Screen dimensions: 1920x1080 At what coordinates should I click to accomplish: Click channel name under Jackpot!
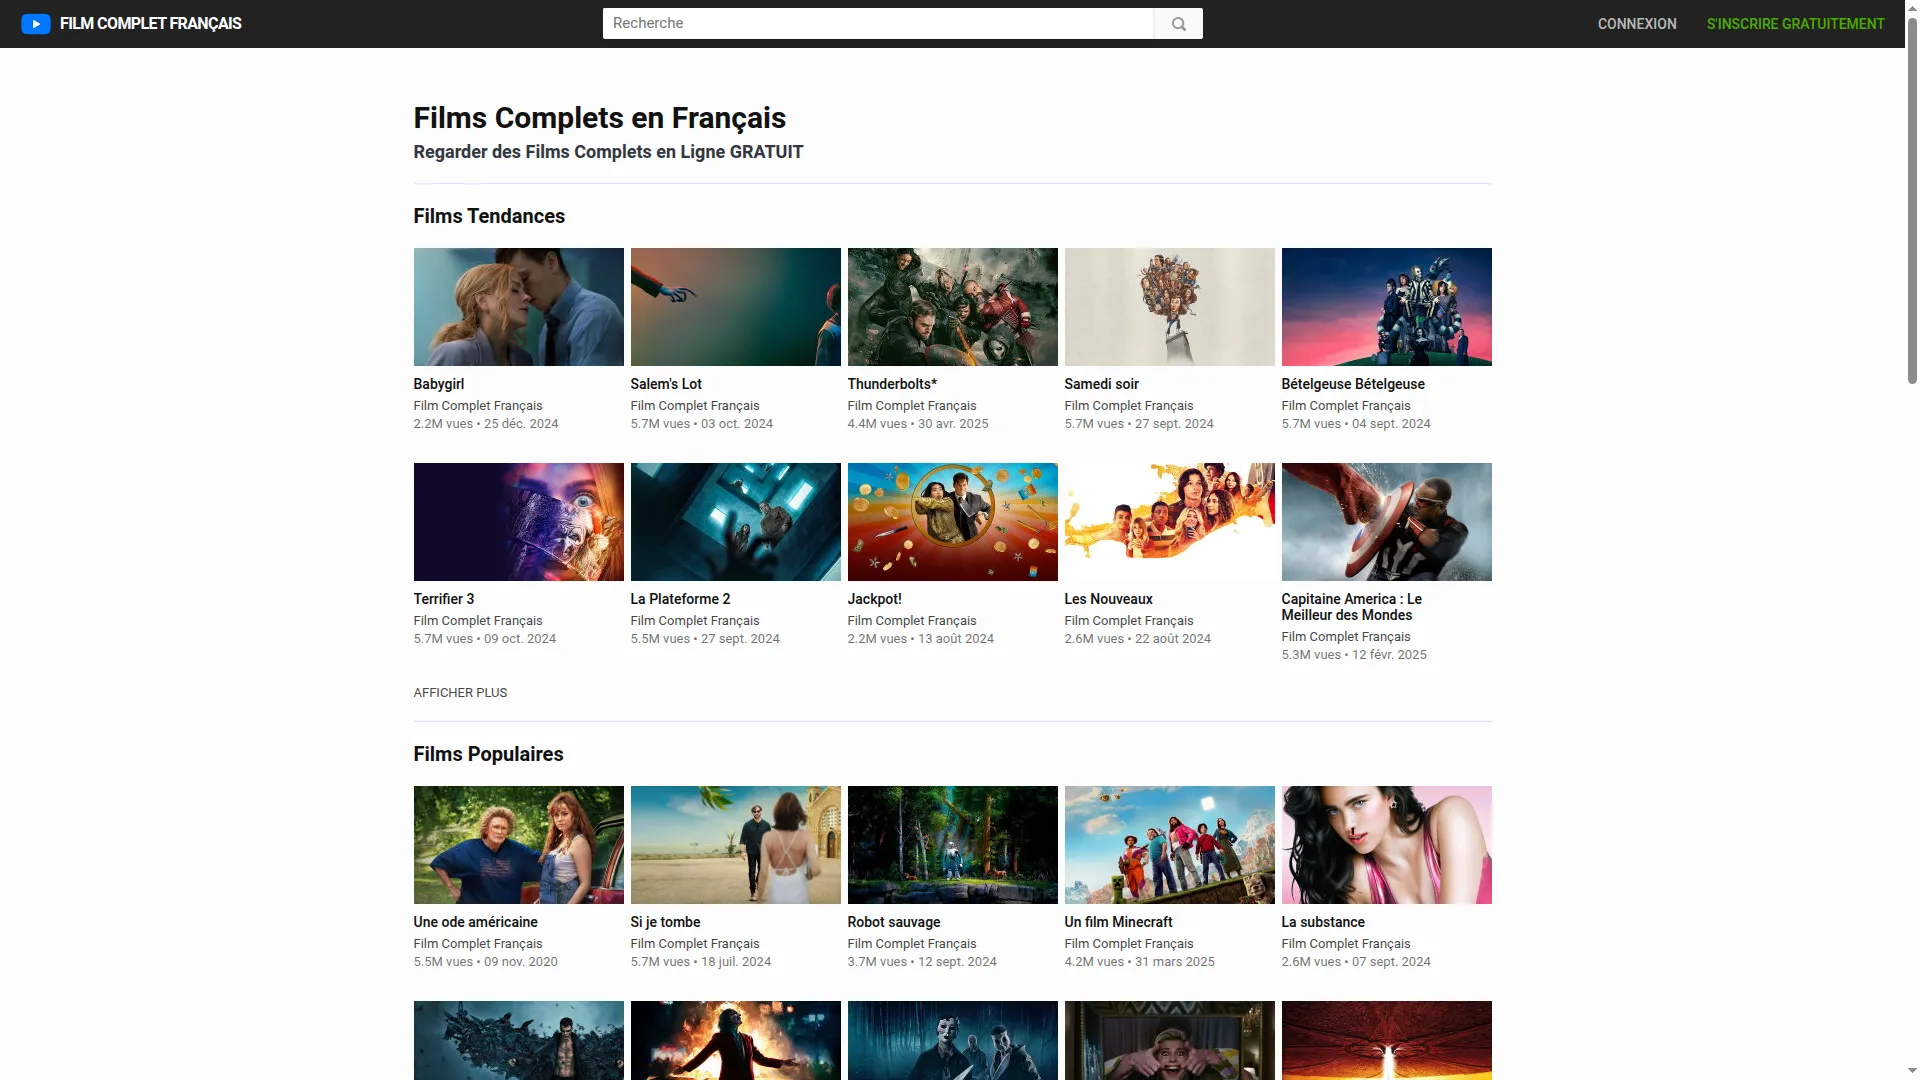(x=911, y=621)
